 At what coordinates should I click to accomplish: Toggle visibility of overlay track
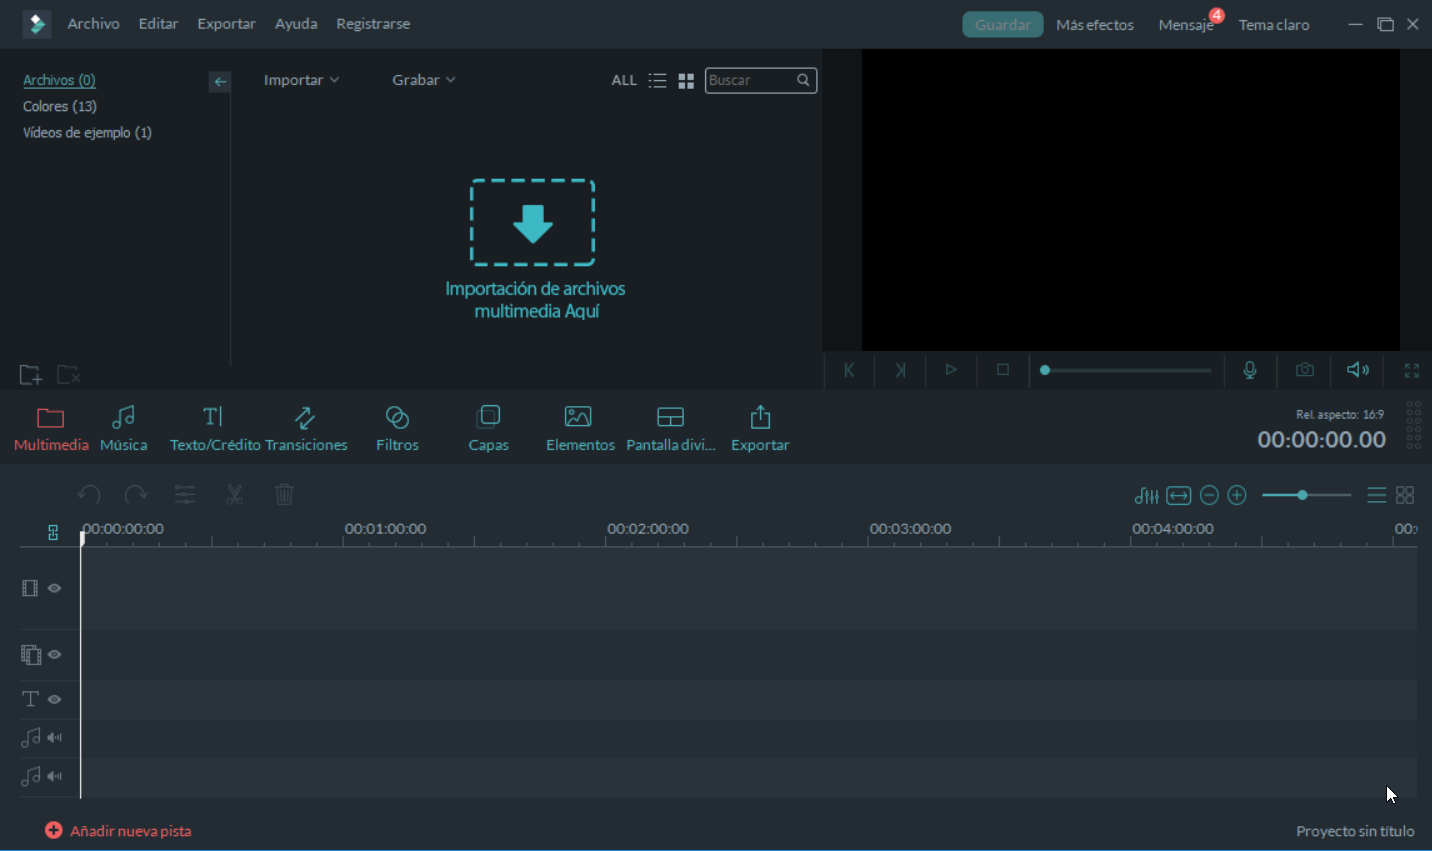click(x=55, y=654)
